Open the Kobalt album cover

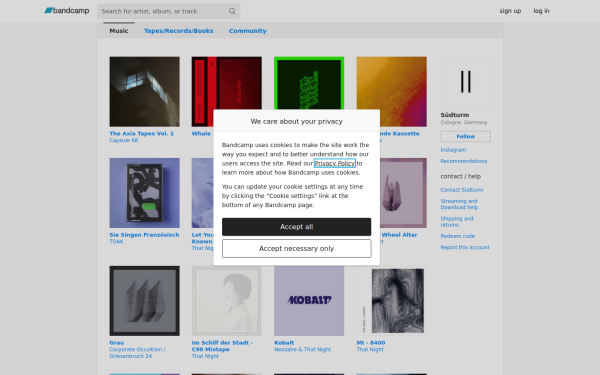click(309, 301)
